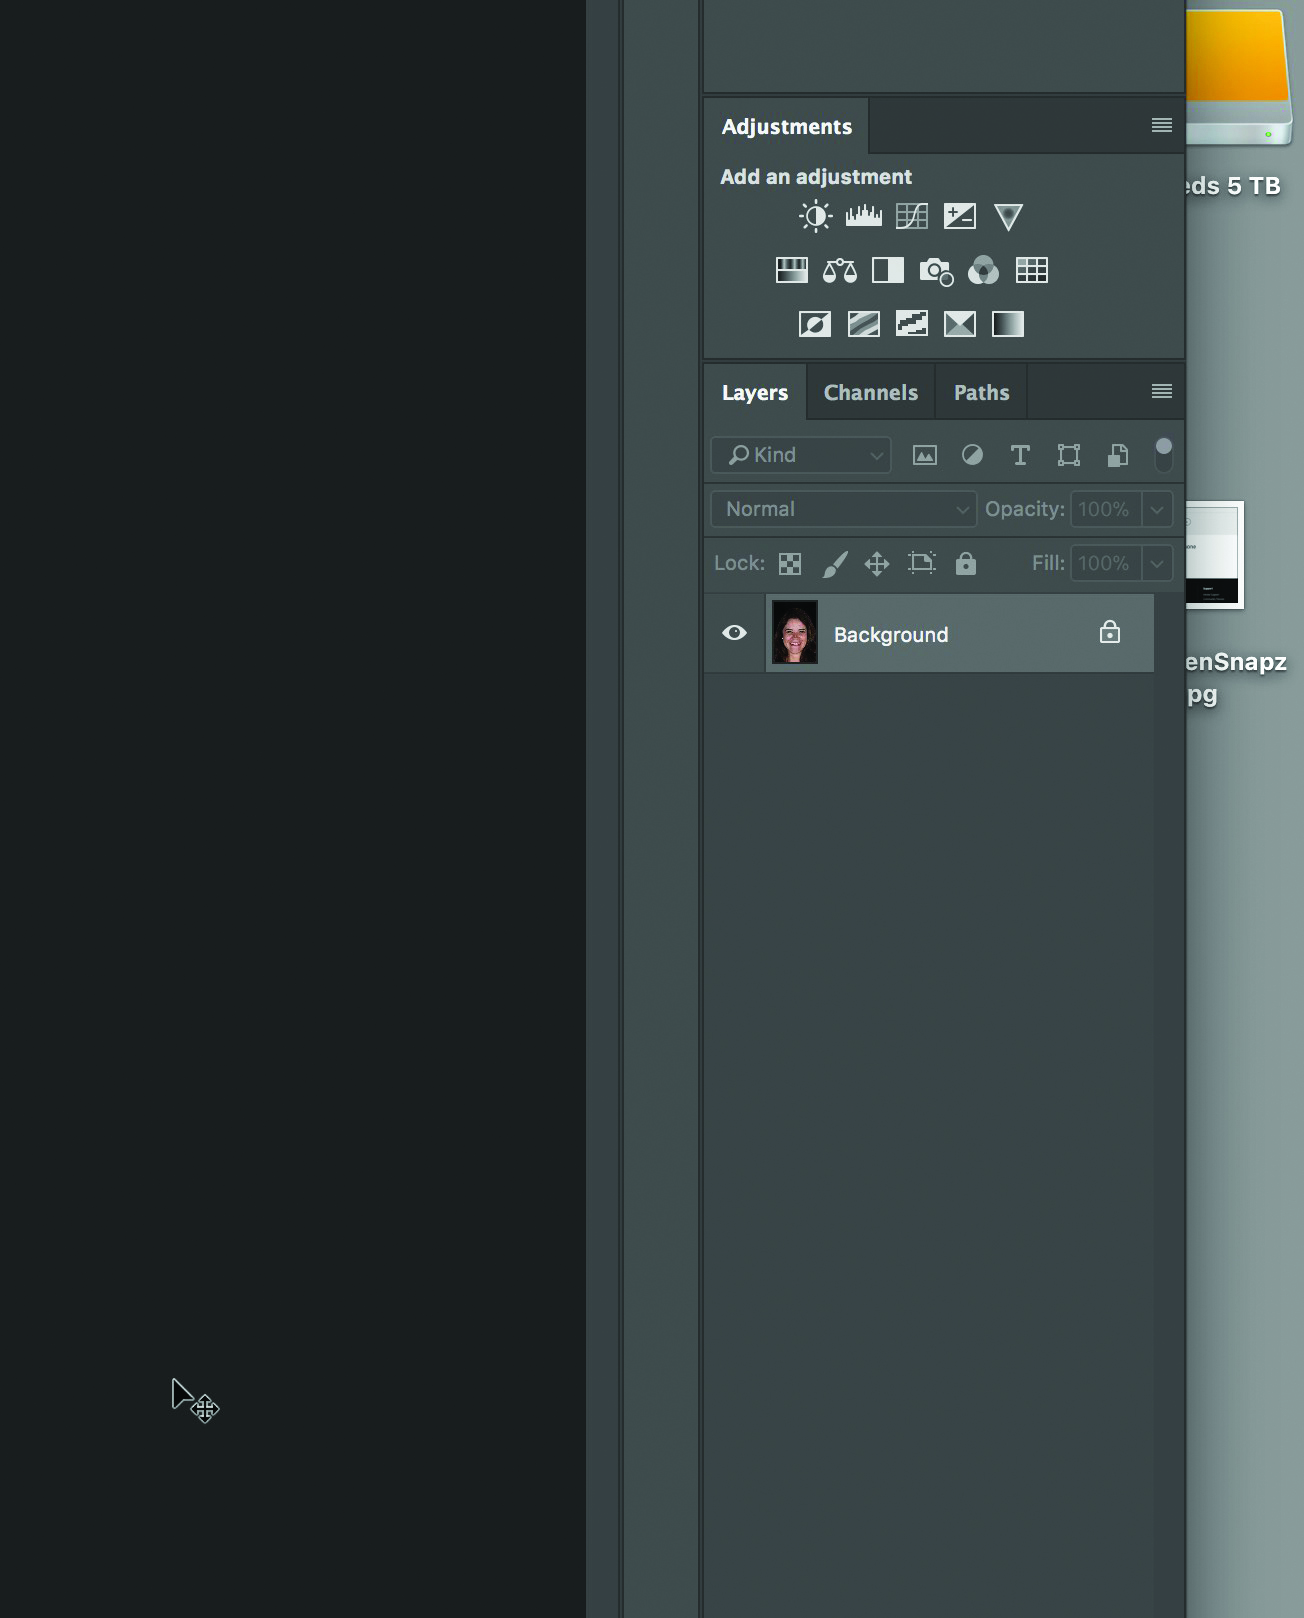Screen dimensions: 1304x1618
Task: Open the Kind filter type dropdown
Action: [x=801, y=455]
